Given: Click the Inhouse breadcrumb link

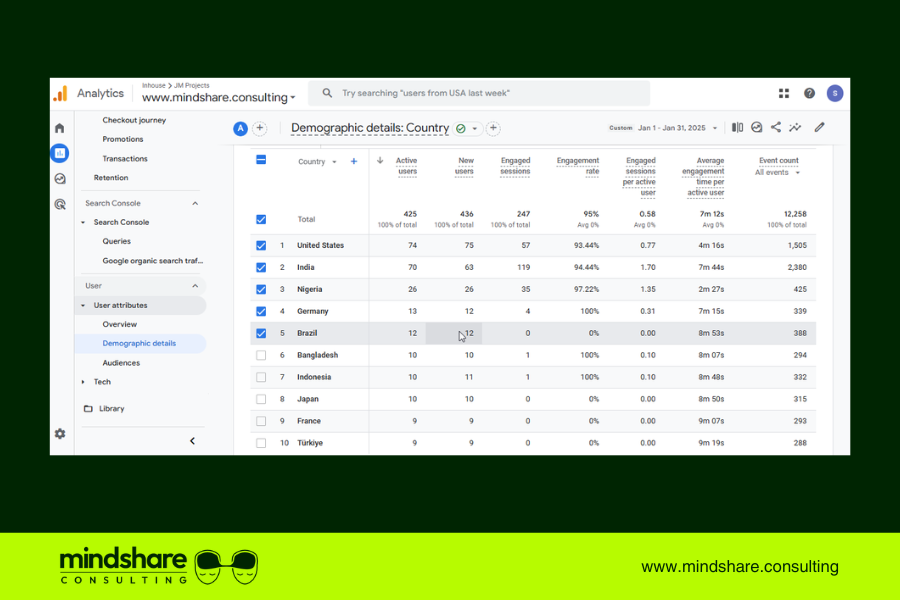Looking at the screenshot, I should (x=153, y=86).
